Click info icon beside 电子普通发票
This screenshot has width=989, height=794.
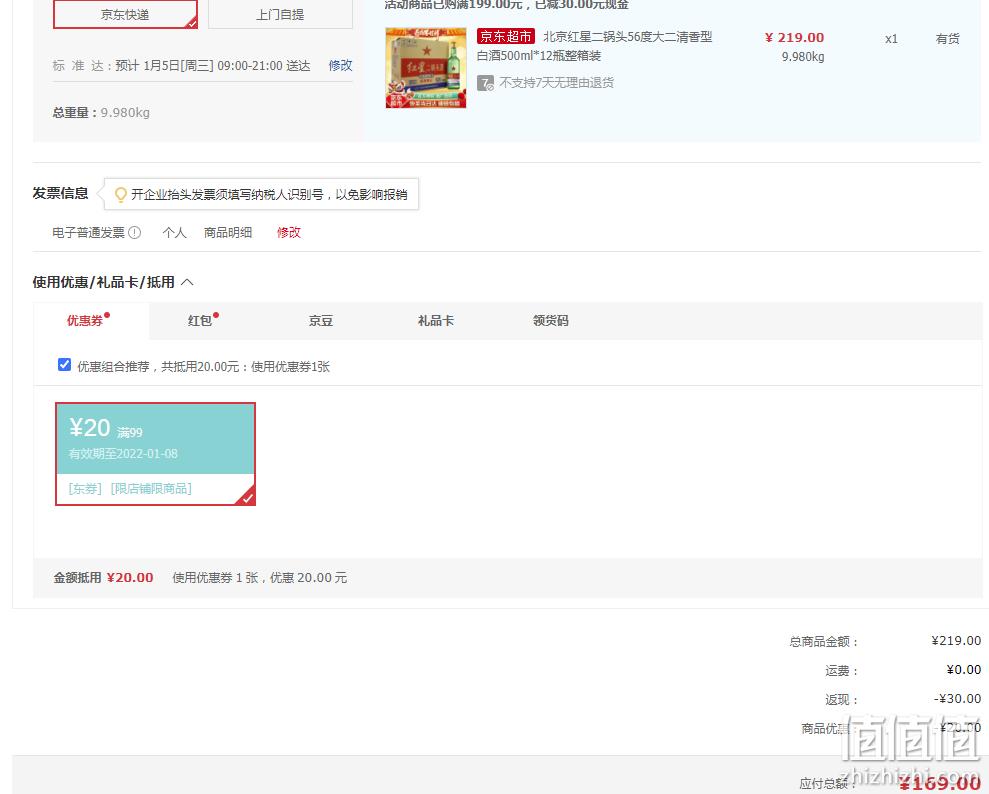click(134, 233)
